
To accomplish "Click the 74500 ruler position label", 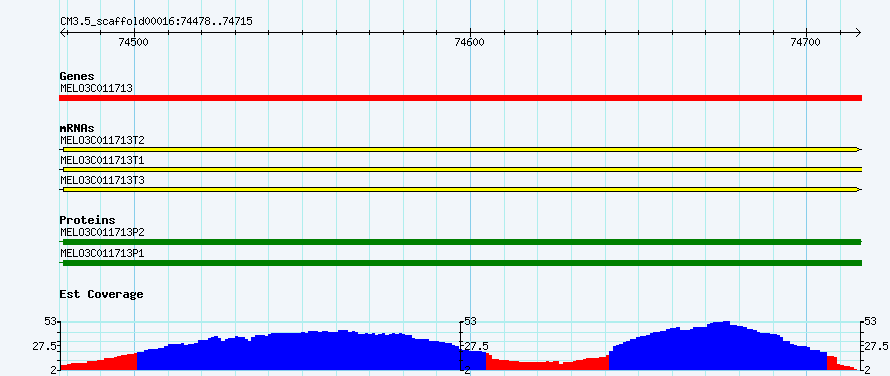I will [x=134, y=42].
